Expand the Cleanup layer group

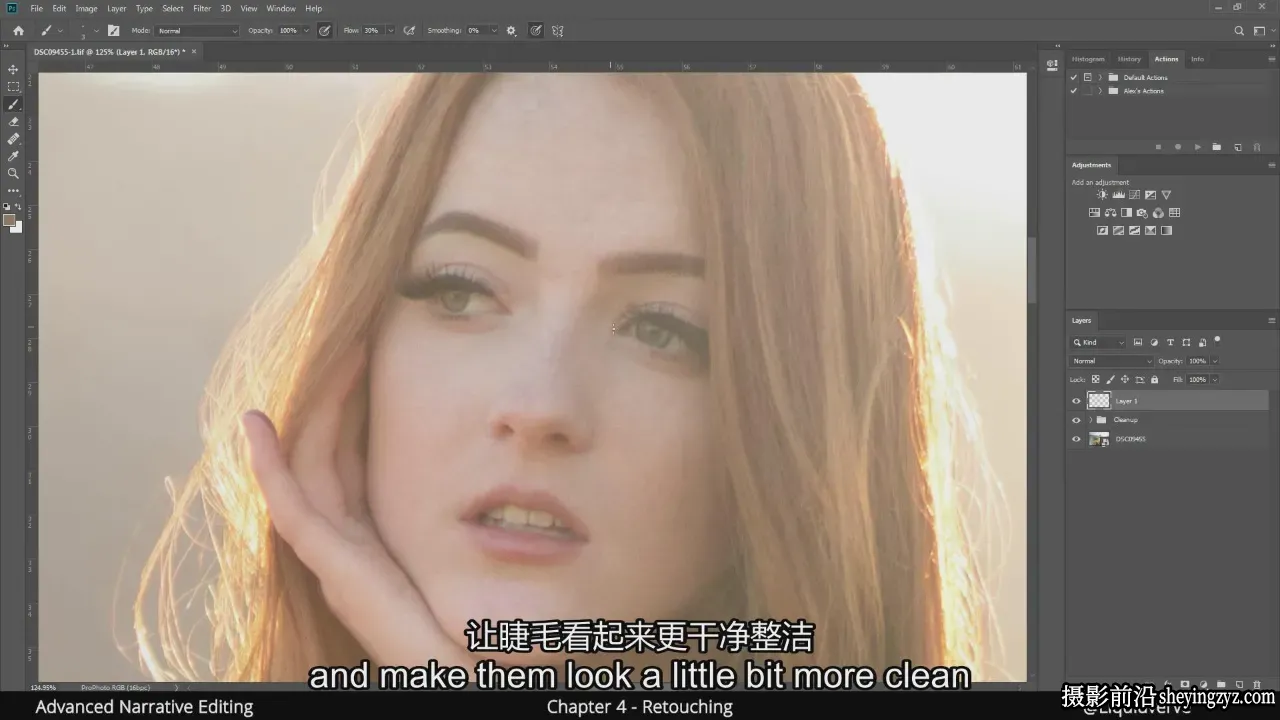[1090, 420]
